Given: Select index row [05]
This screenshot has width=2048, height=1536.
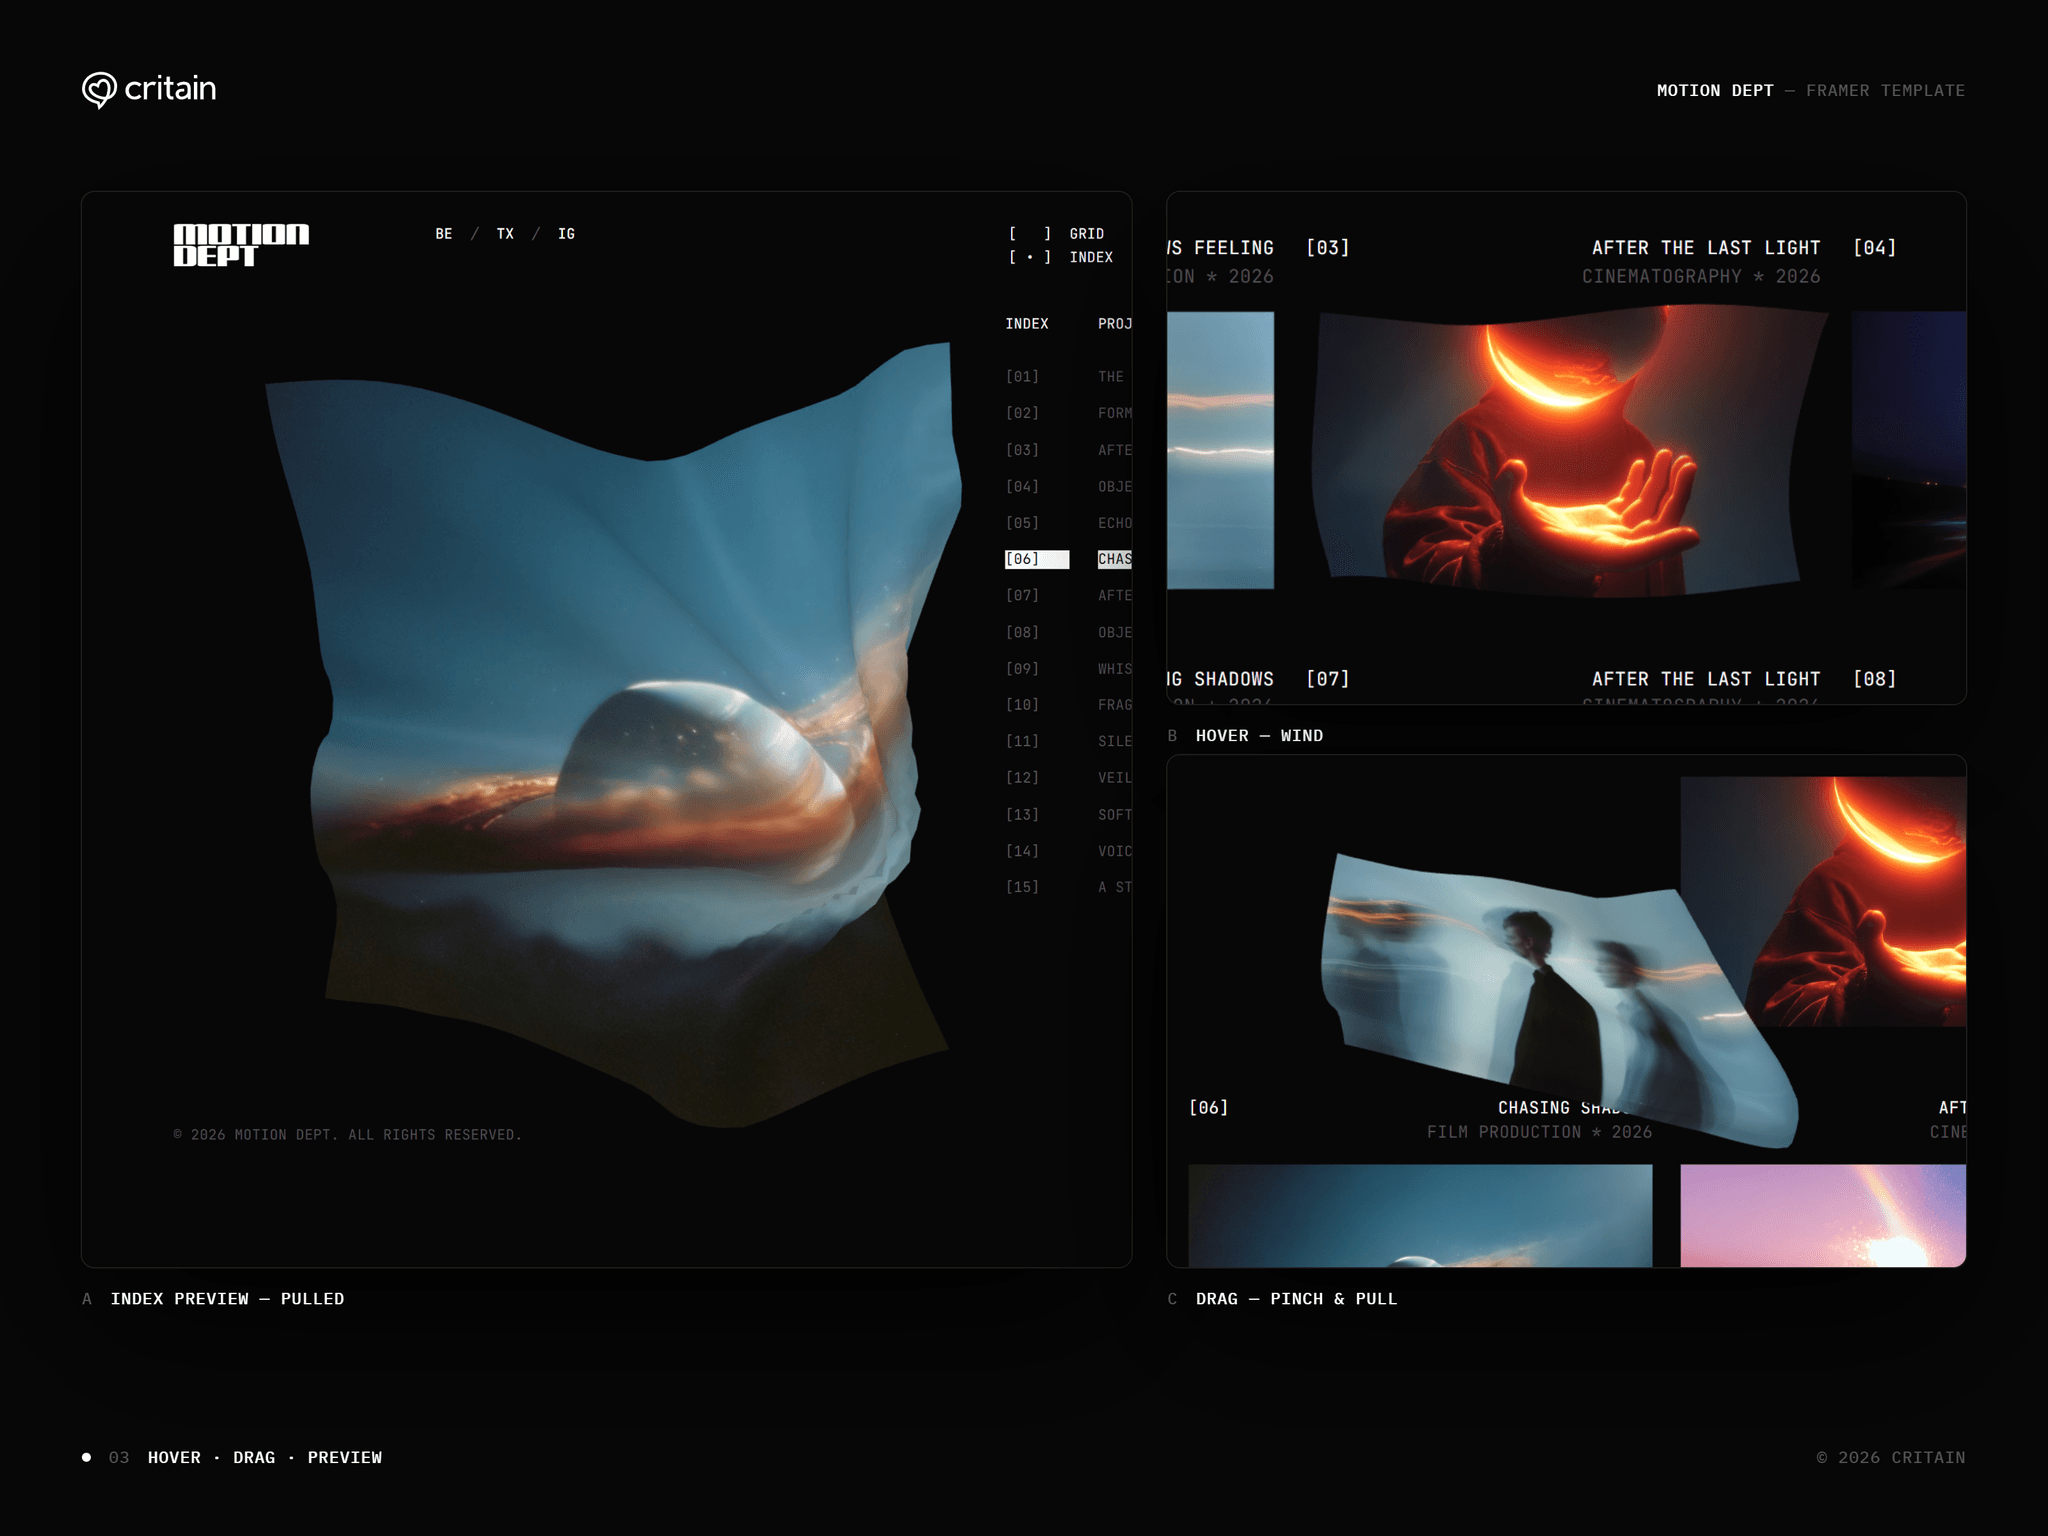Looking at the screenshot, I should click(x=1068, y=523).
